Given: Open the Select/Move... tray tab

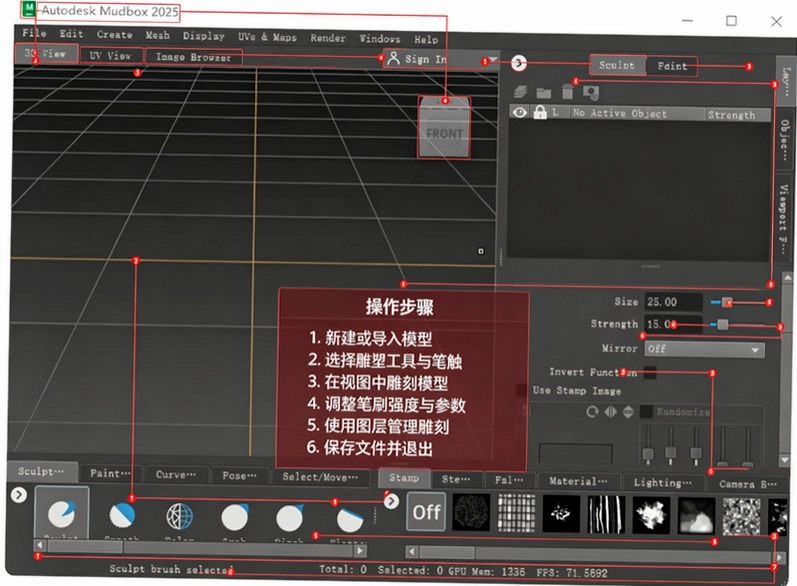Looking at the screenshot, I should click(x=320, y=477).
